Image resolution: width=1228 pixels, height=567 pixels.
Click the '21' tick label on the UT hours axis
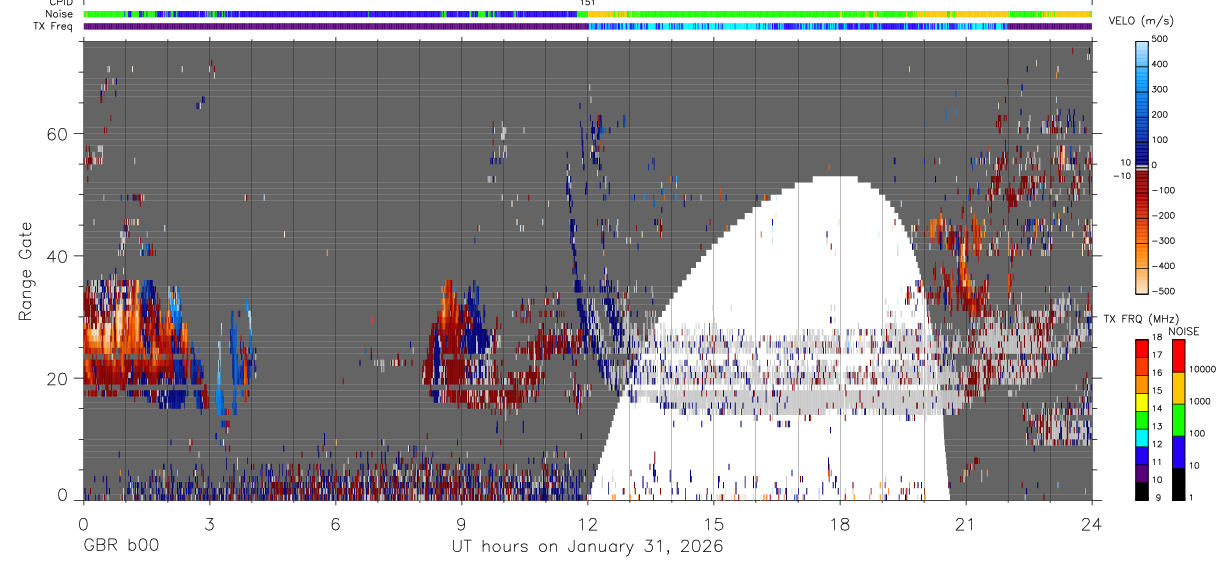coord(965,524)
